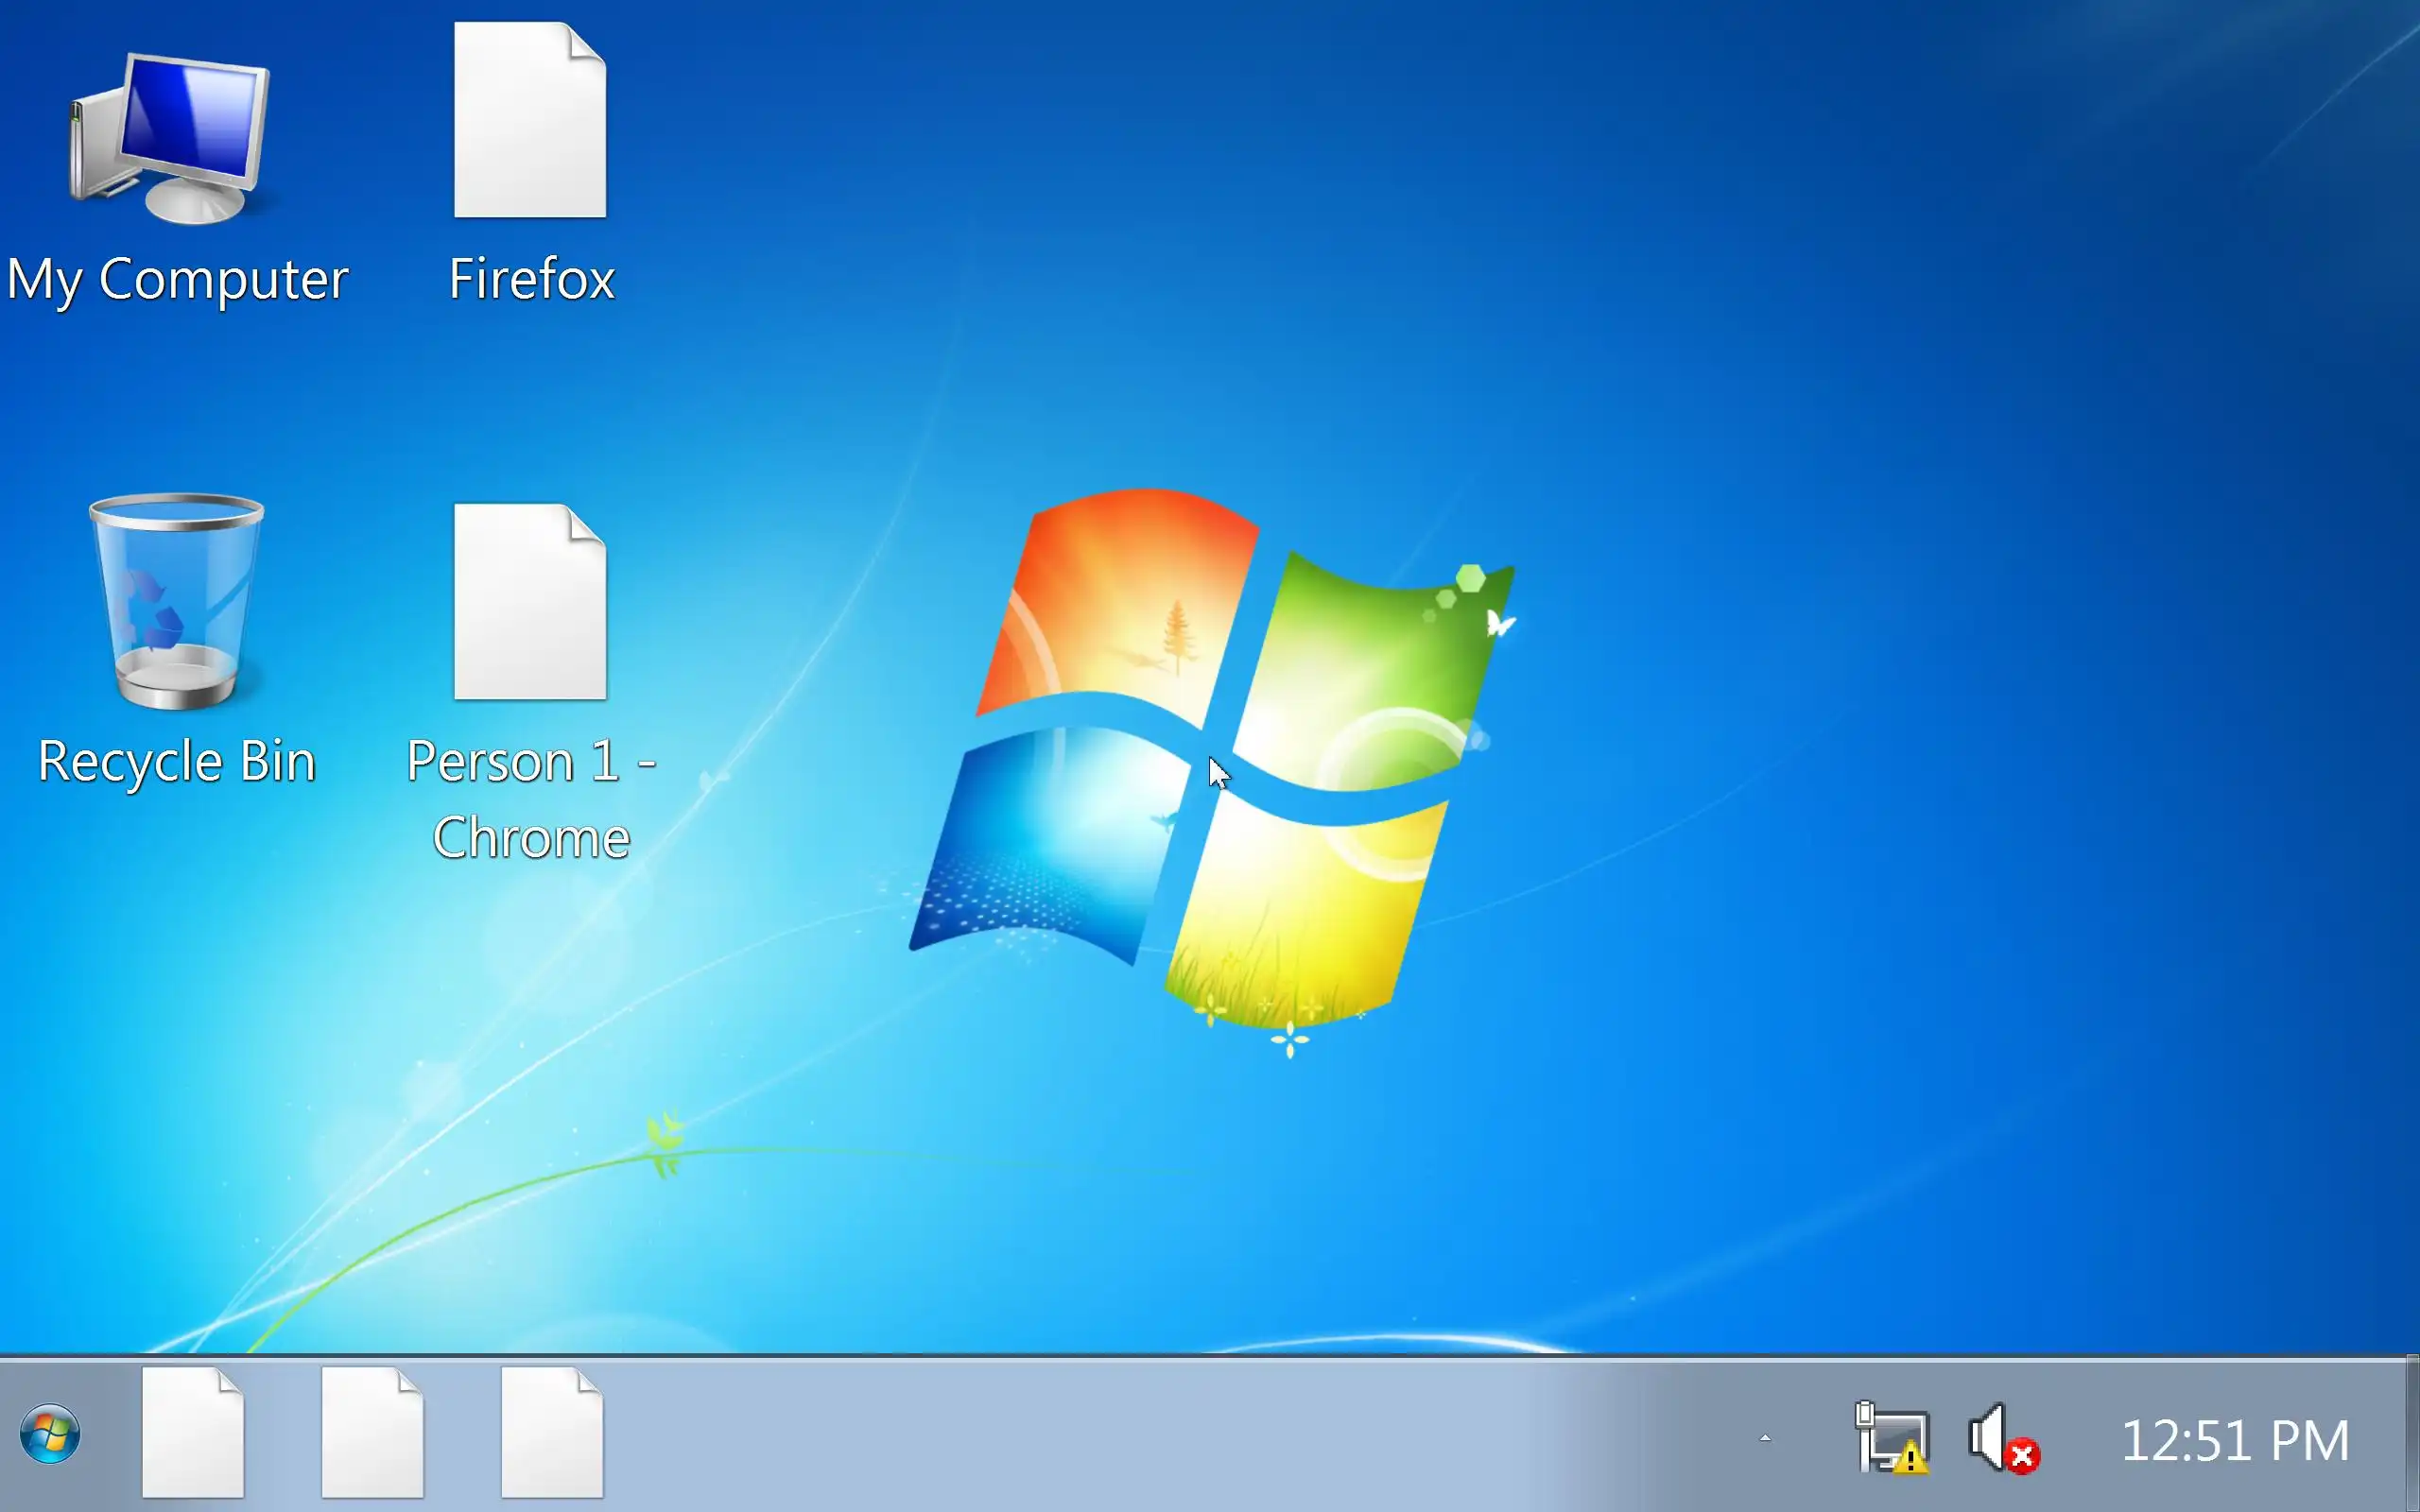Select the Firefox desktop shortcut icon
Viewport: 2420px width, 1512px height.
pyautogui.click(x=530, y=120)
